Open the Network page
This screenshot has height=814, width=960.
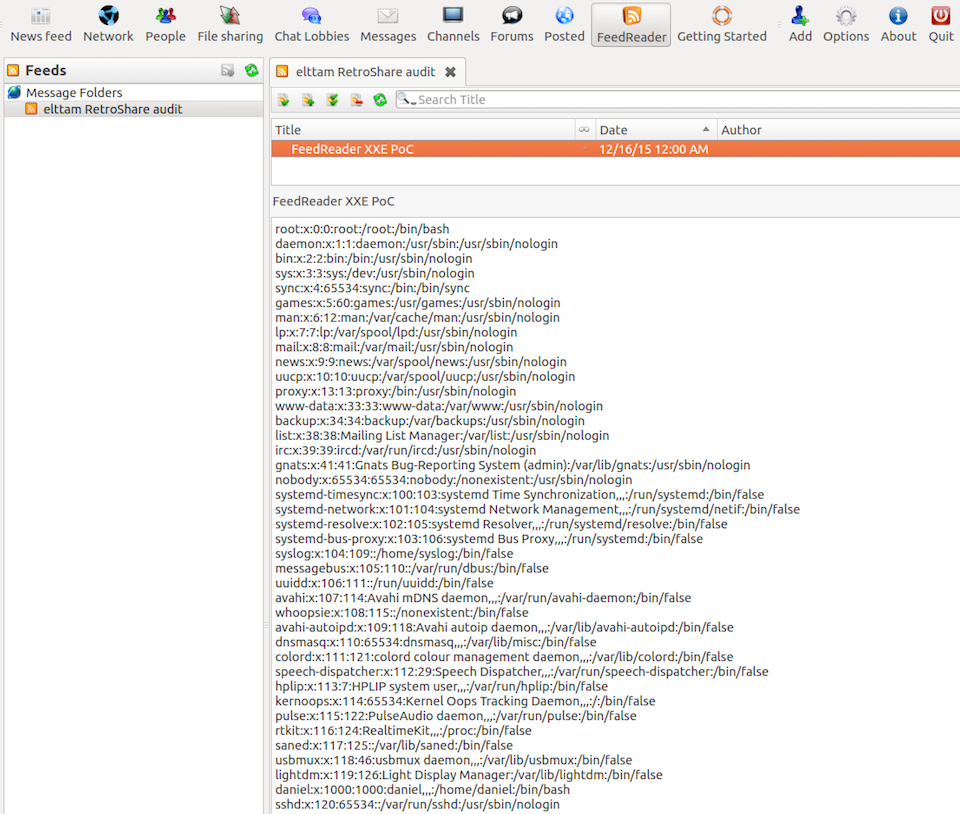[x=108, y=24]
